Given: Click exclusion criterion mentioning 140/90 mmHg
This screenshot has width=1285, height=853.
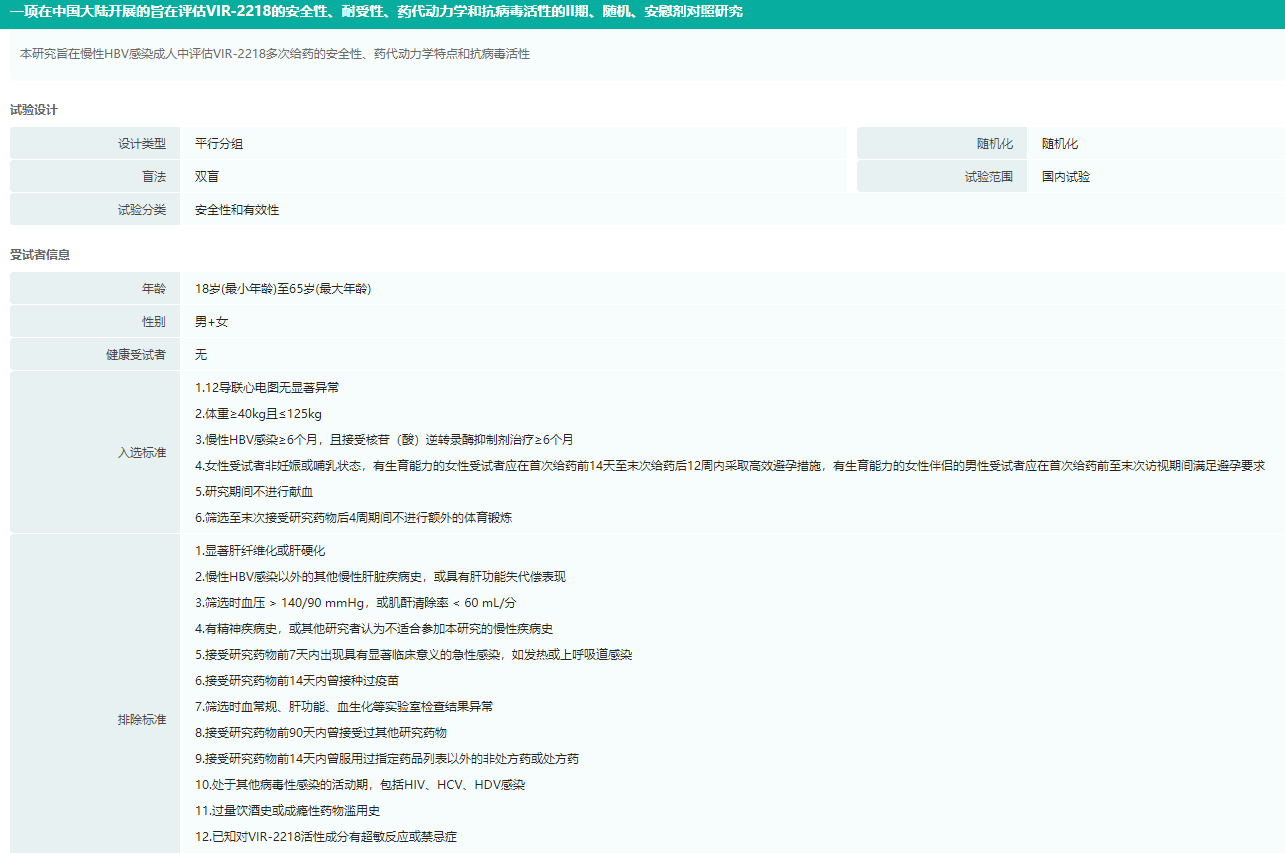Looking at the screenshot, I should 355,603.
